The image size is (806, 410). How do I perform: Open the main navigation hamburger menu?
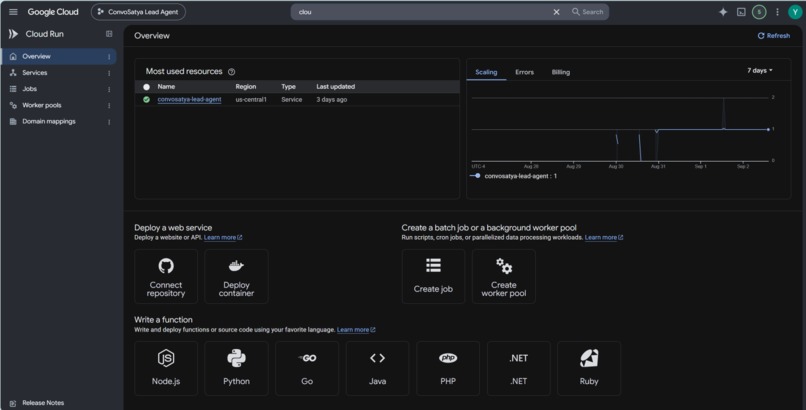13,12
